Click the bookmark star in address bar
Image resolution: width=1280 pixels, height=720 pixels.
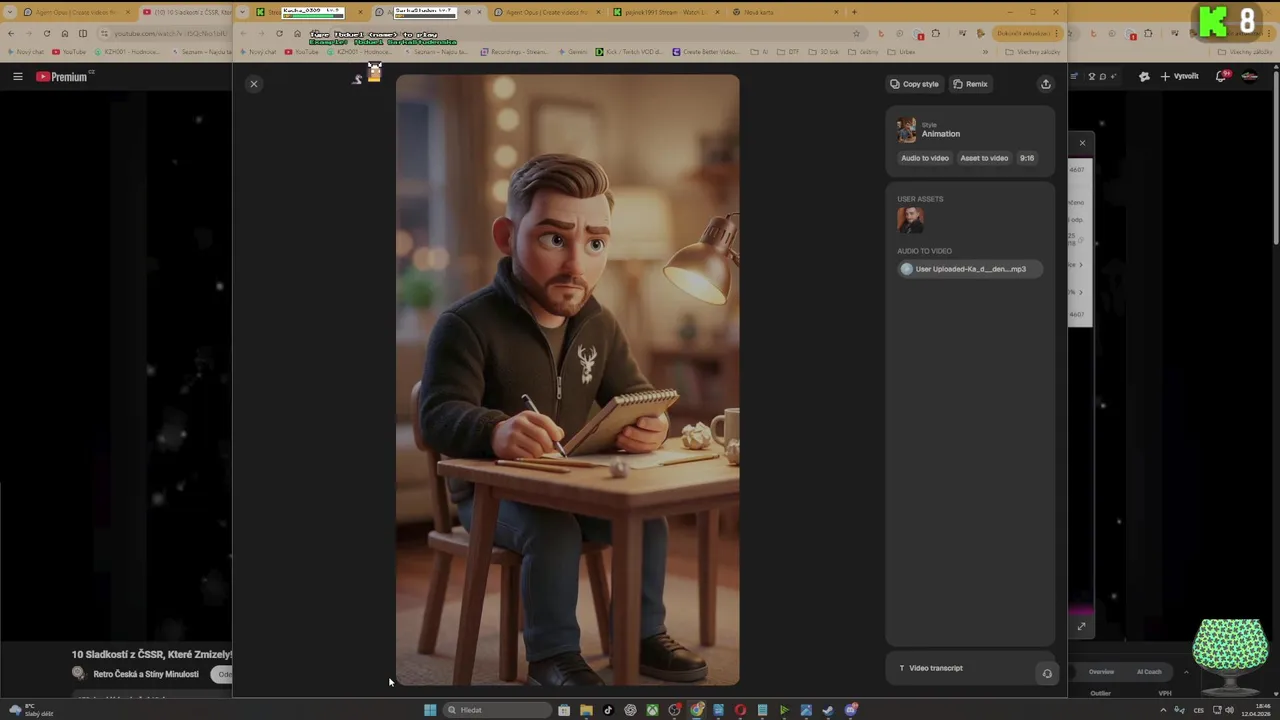click(x=856, y=33)
